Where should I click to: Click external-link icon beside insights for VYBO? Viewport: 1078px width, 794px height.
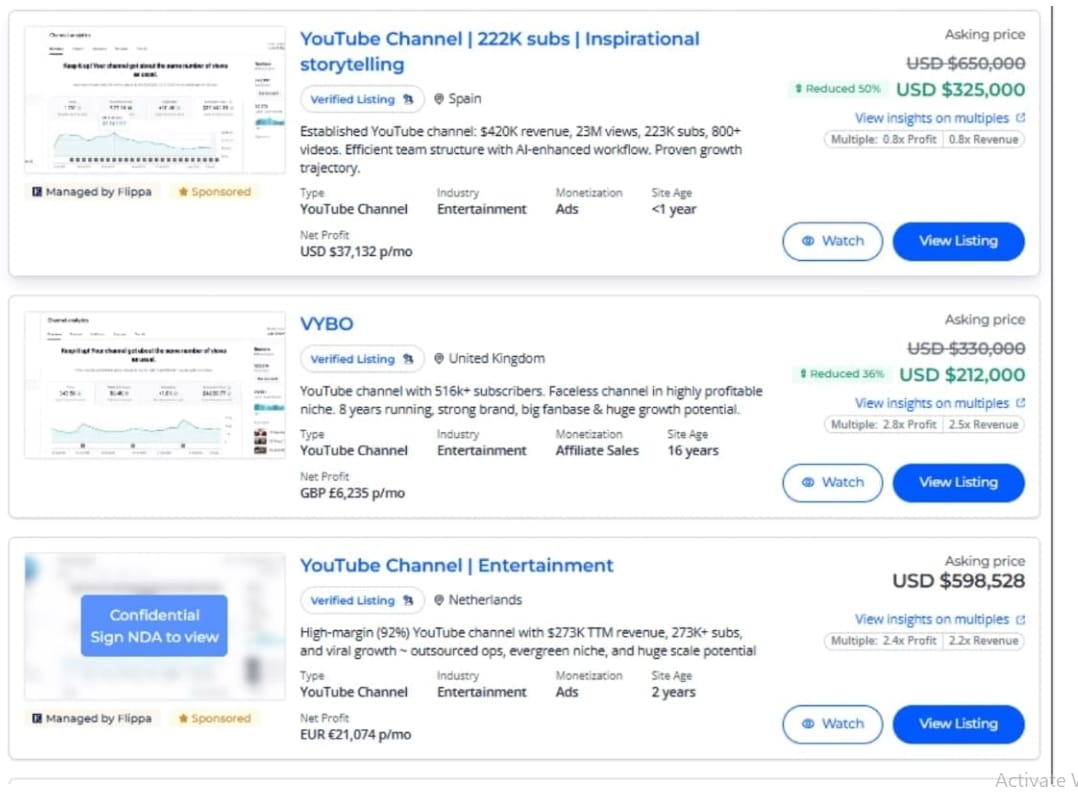(1020, 403)
